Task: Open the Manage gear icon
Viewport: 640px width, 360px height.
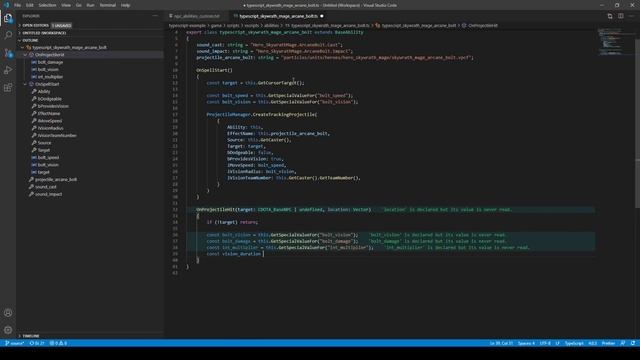Action: [x=8, y=330]
